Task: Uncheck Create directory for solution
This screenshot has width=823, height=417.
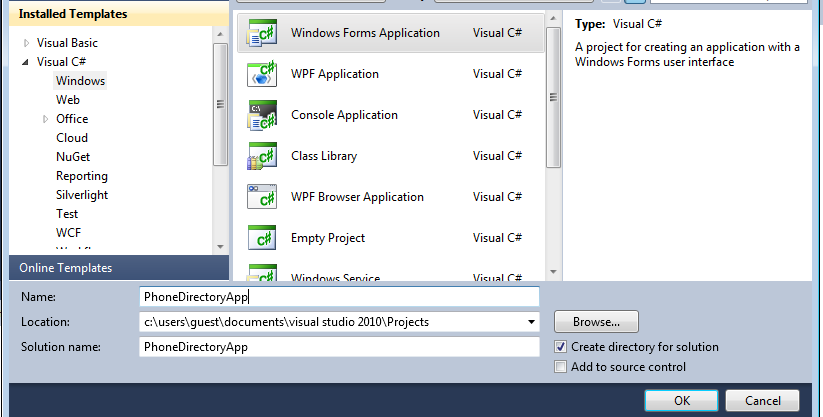Action: point(561,347)
